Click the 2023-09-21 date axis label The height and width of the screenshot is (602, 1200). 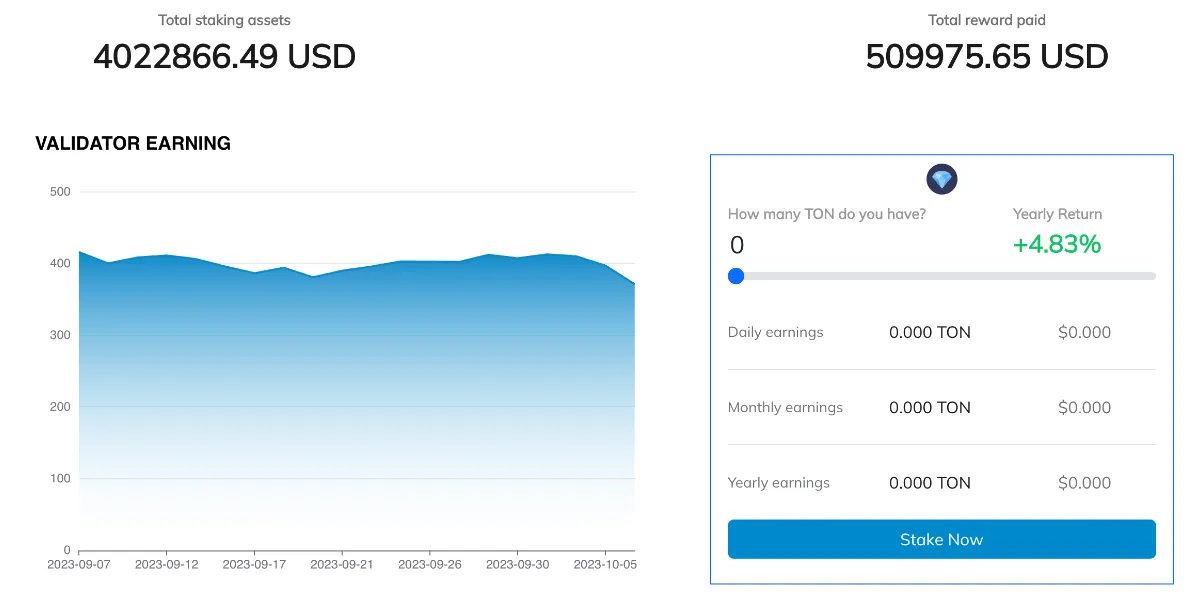tap(342, 564)
